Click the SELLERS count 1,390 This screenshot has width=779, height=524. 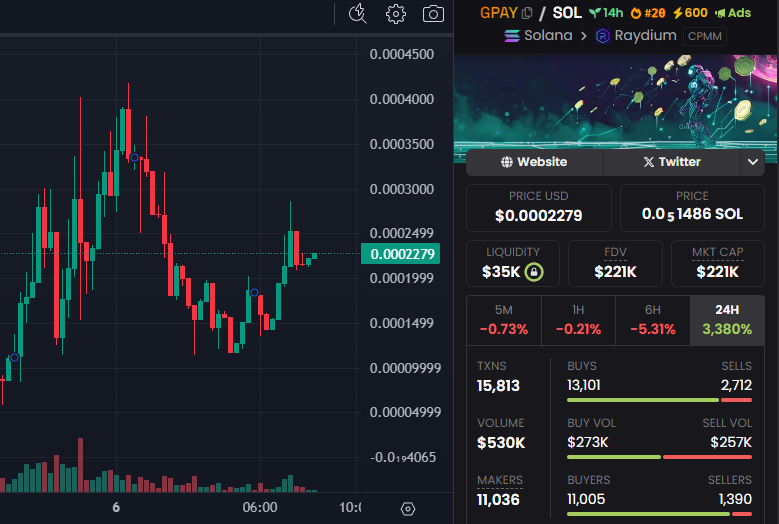735,499
